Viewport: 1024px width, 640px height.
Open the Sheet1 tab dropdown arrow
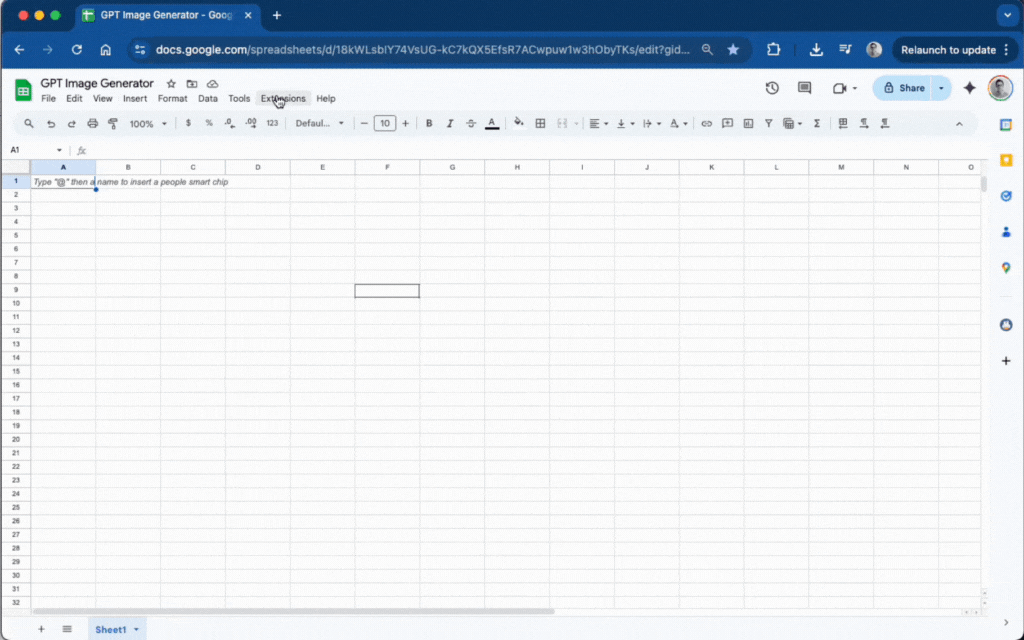coord(136,630)
